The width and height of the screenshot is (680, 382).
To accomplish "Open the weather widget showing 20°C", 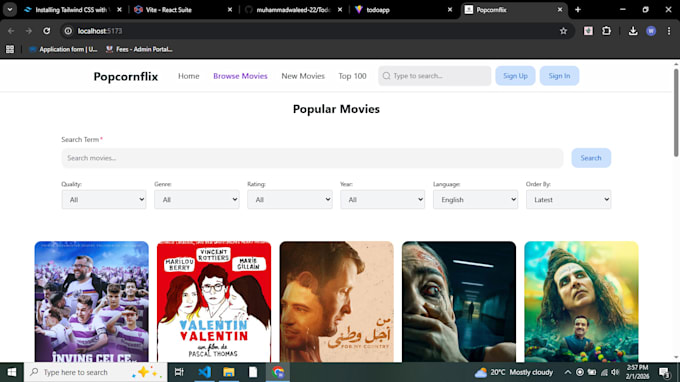I will pos(513,372).
